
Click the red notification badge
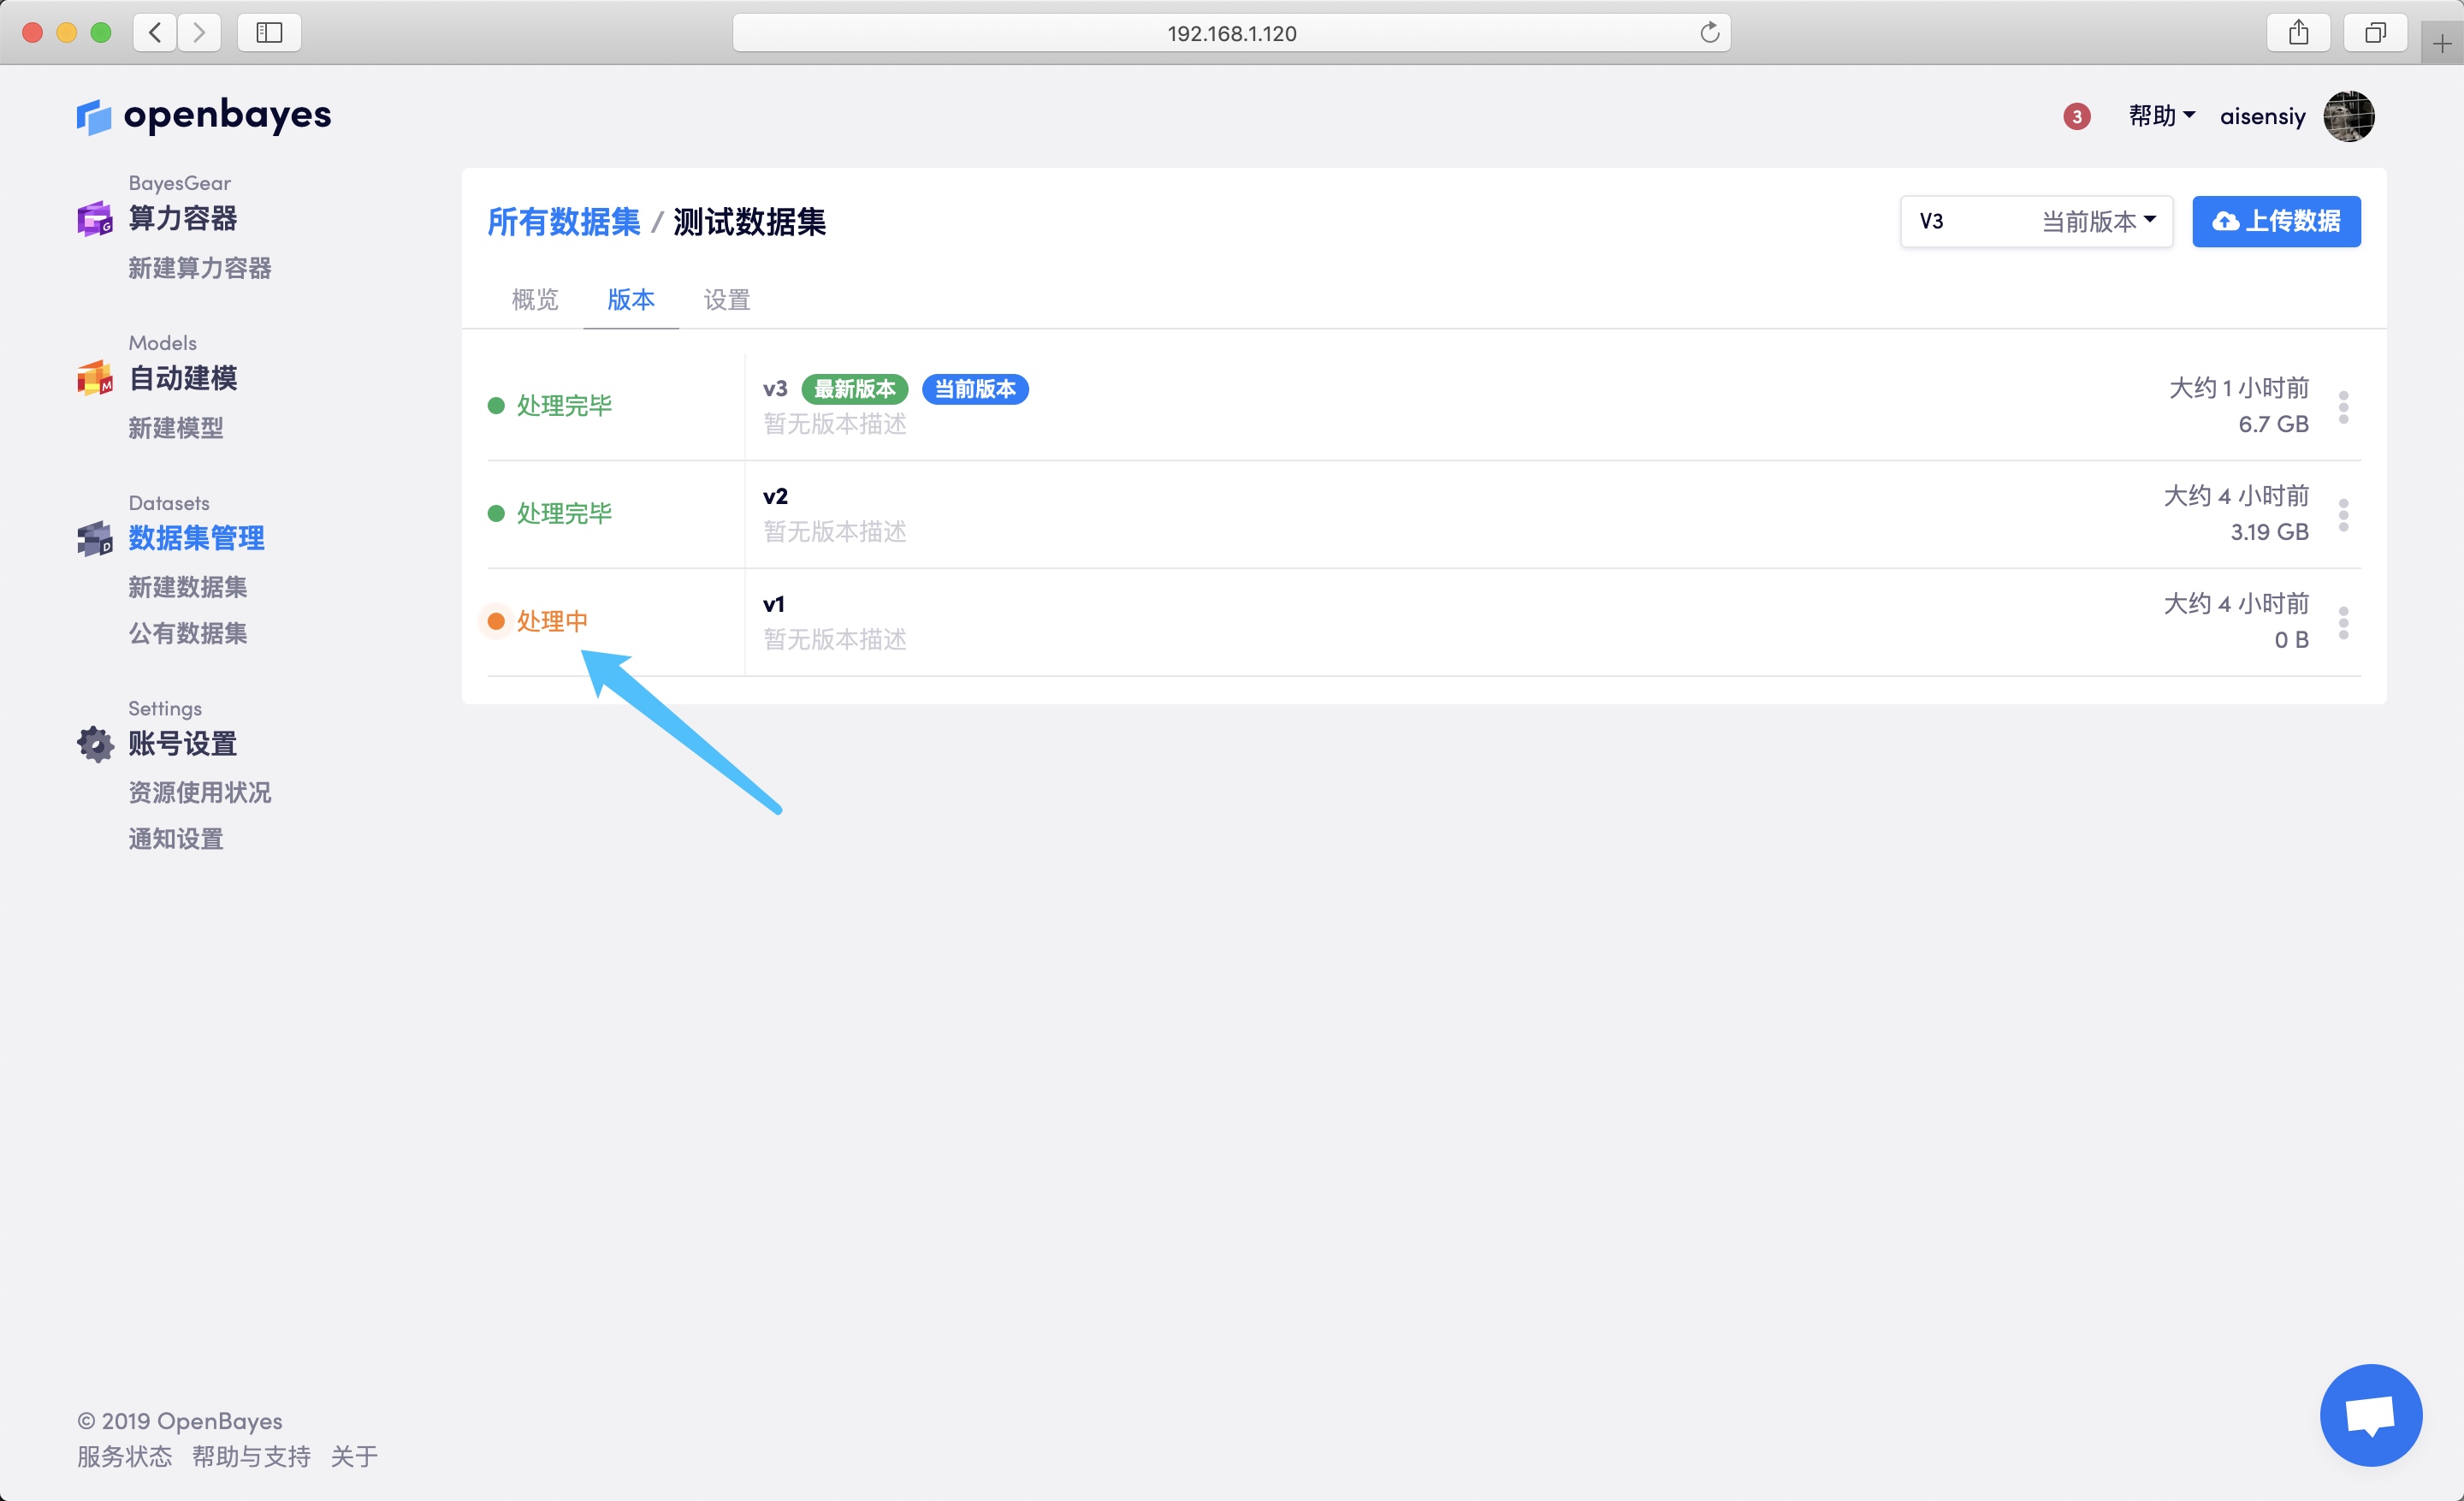coord(2076,117)
